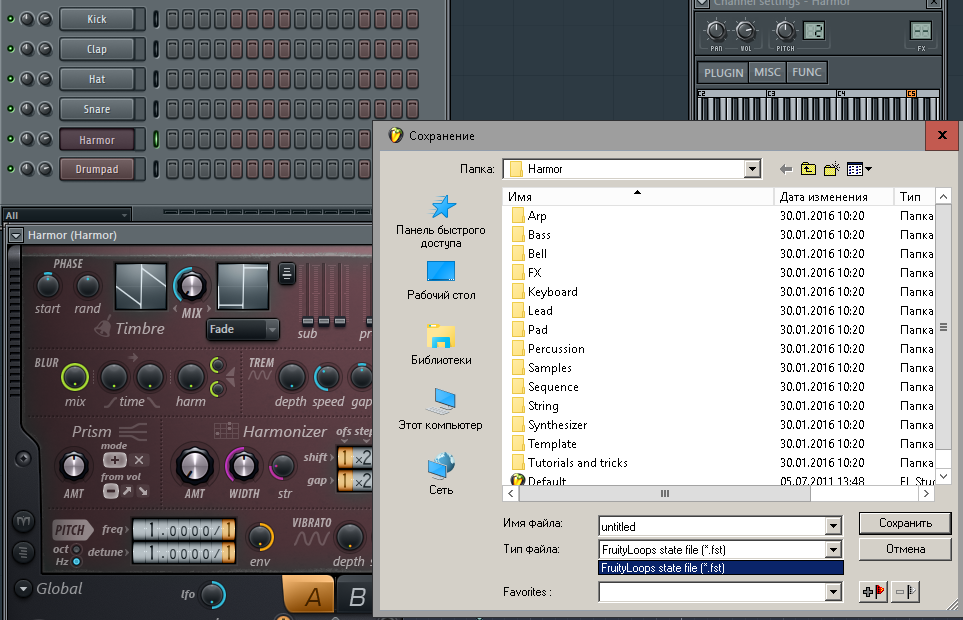Select the Drumpad channel button
Screen dimensions: 963x620
tap(97, 169)
